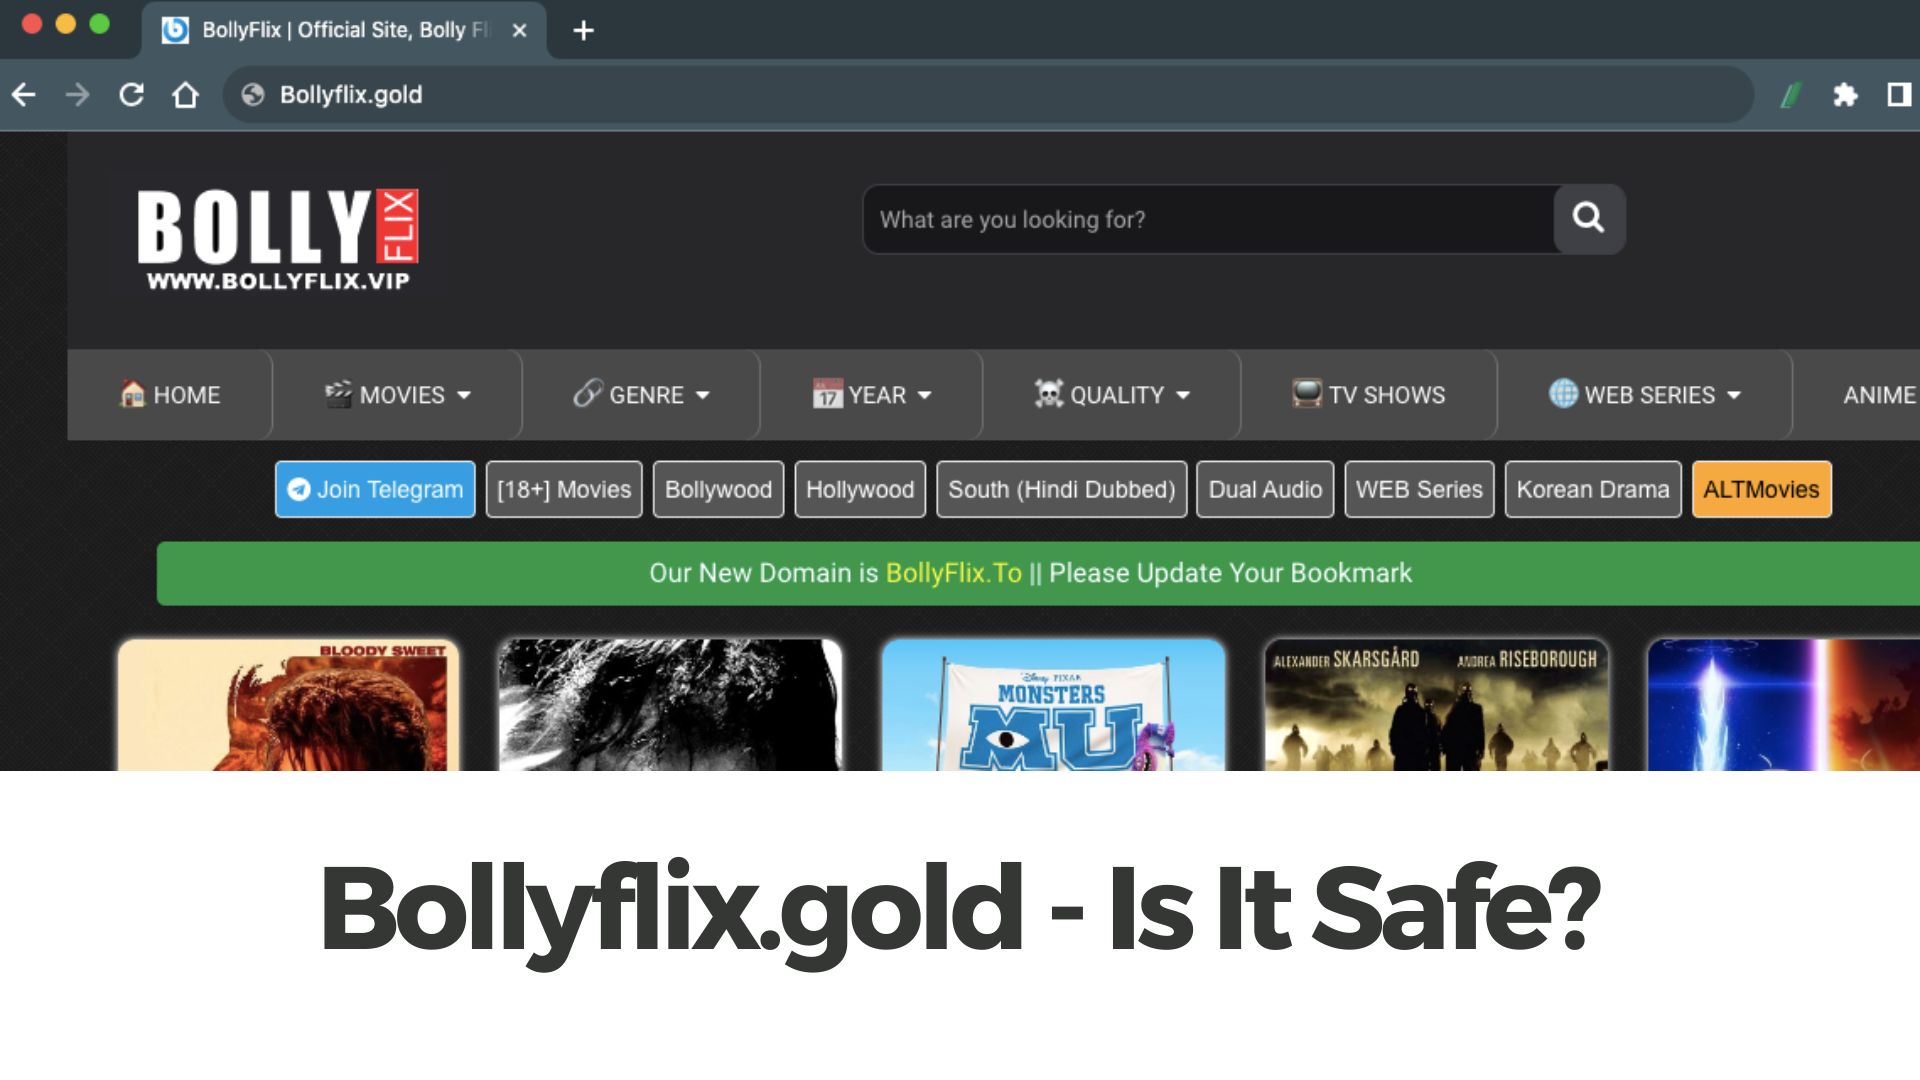Click the Bollyflix.gold address bar
The width and height of the screenshot is (1920, 1080).
[x=988, y=95]
